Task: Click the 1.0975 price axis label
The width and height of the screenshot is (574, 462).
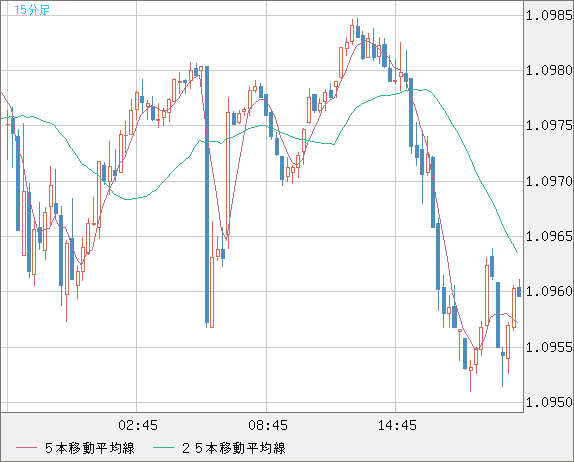Action: 549,126
